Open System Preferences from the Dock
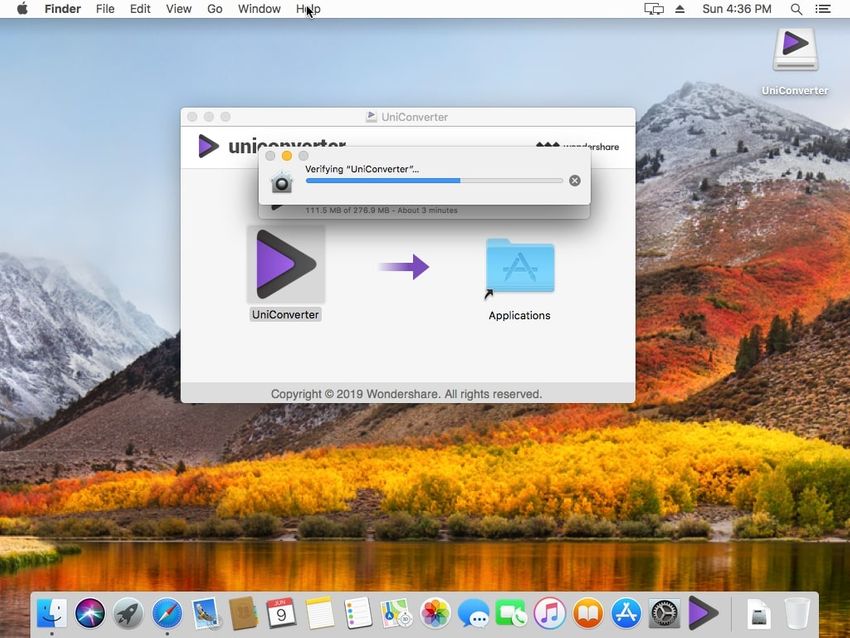The height and width of the screenshot is (638, 850). (664, 612)
